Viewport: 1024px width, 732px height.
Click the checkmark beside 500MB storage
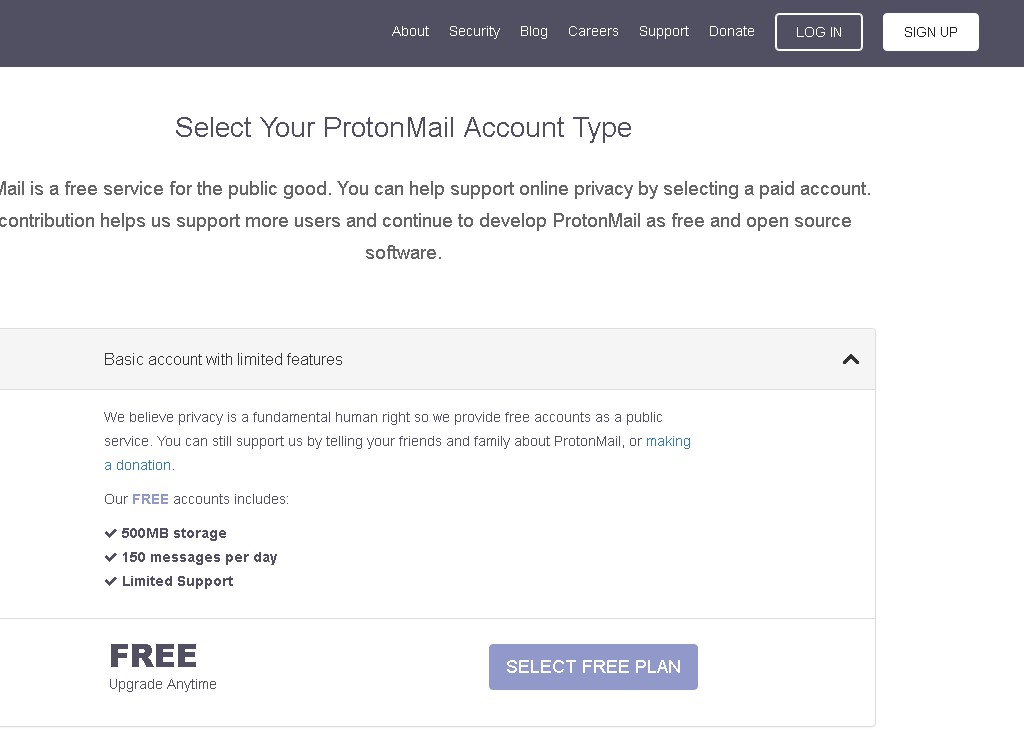[111, 533]
